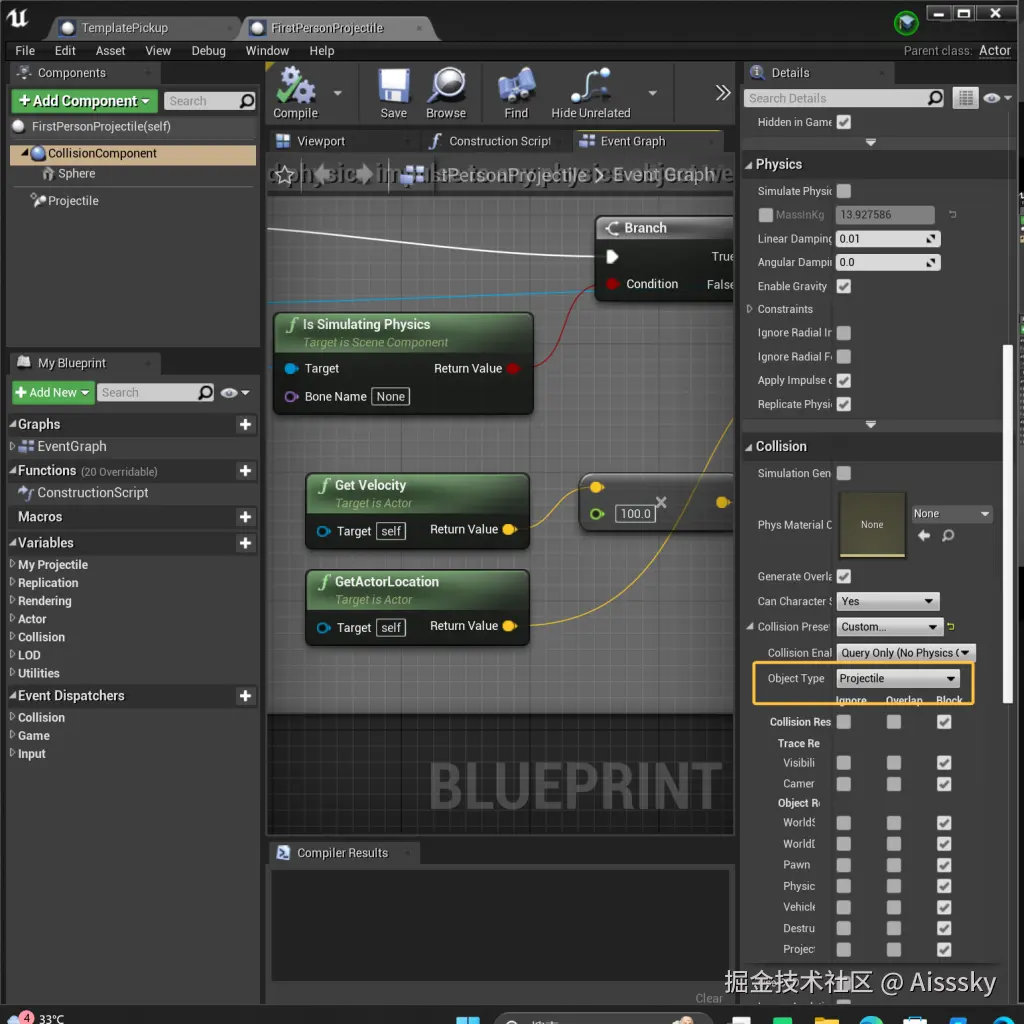1024x1024 pixels.
Task: Remove the vector pin with the X icon
Action: (x=661, y=502)
